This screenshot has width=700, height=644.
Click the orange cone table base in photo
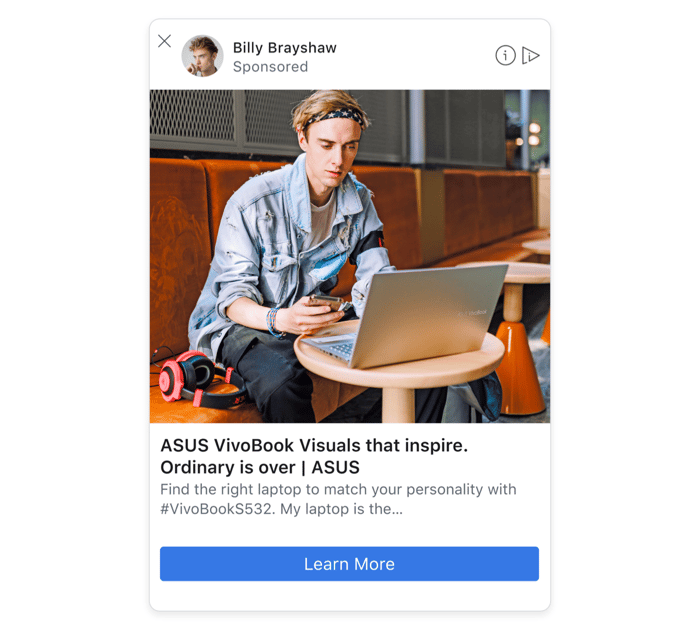pos(519,367)
